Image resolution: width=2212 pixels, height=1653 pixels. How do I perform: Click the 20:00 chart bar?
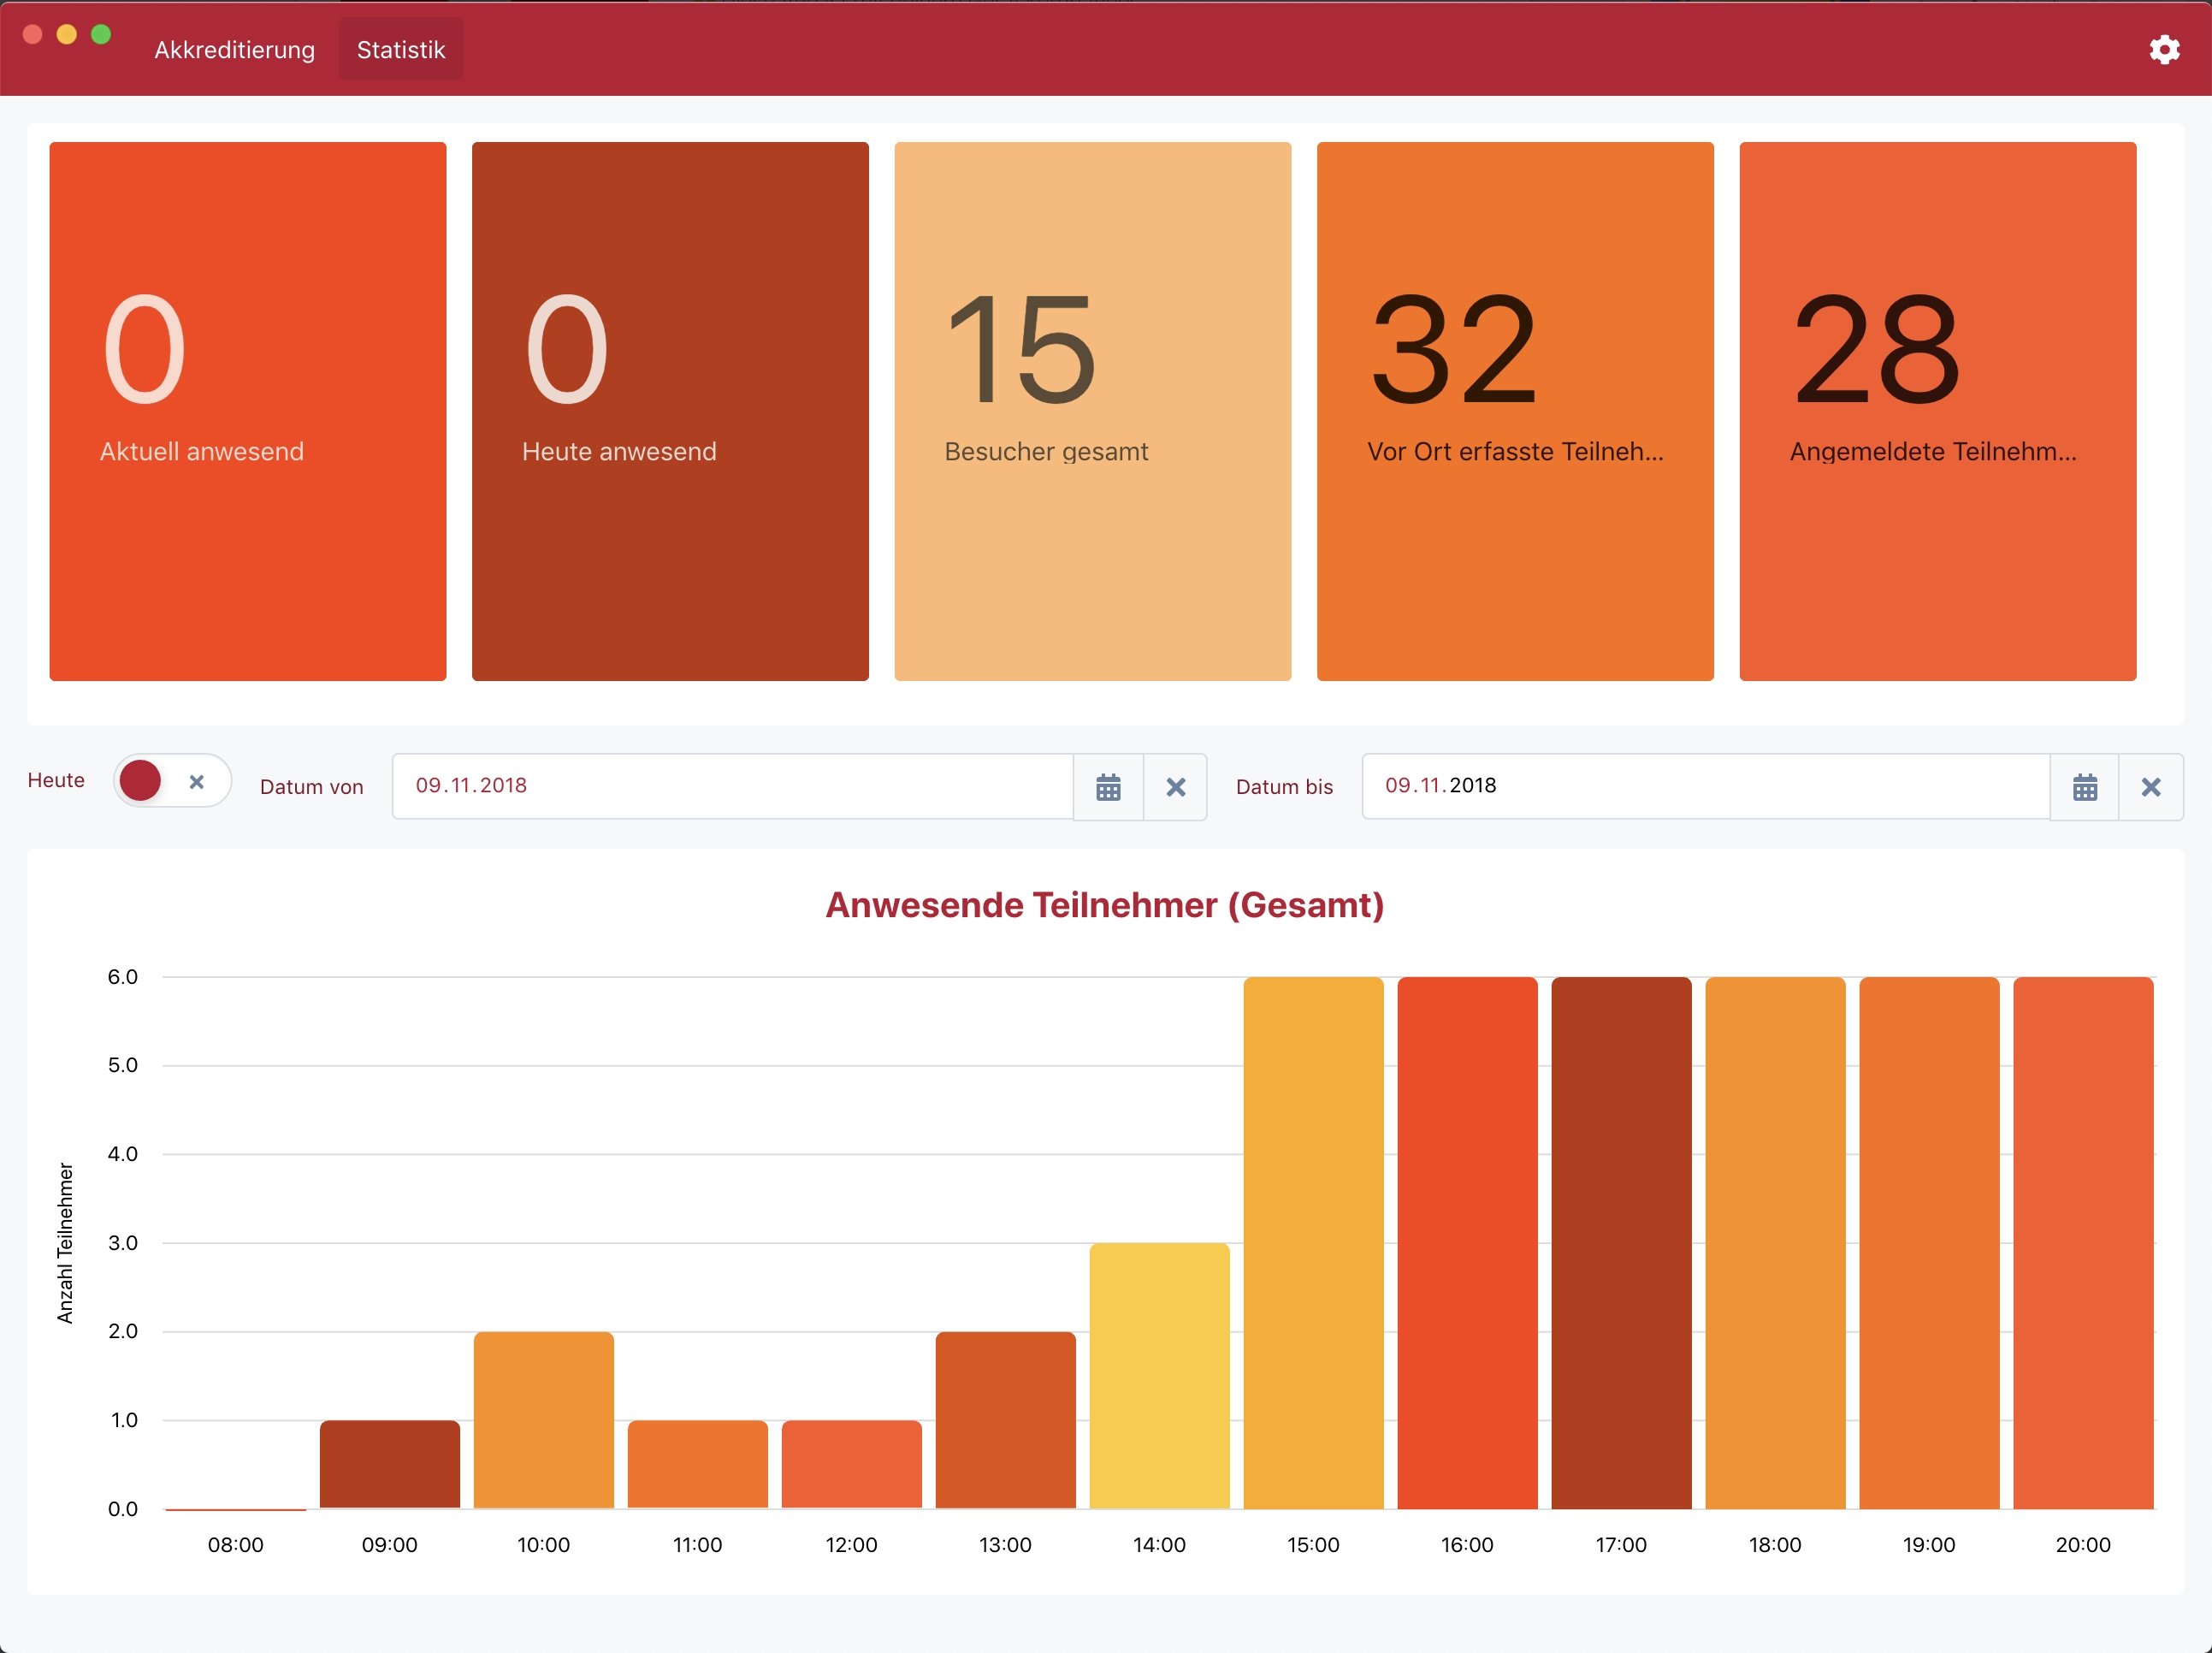tap(2083, 1242)
